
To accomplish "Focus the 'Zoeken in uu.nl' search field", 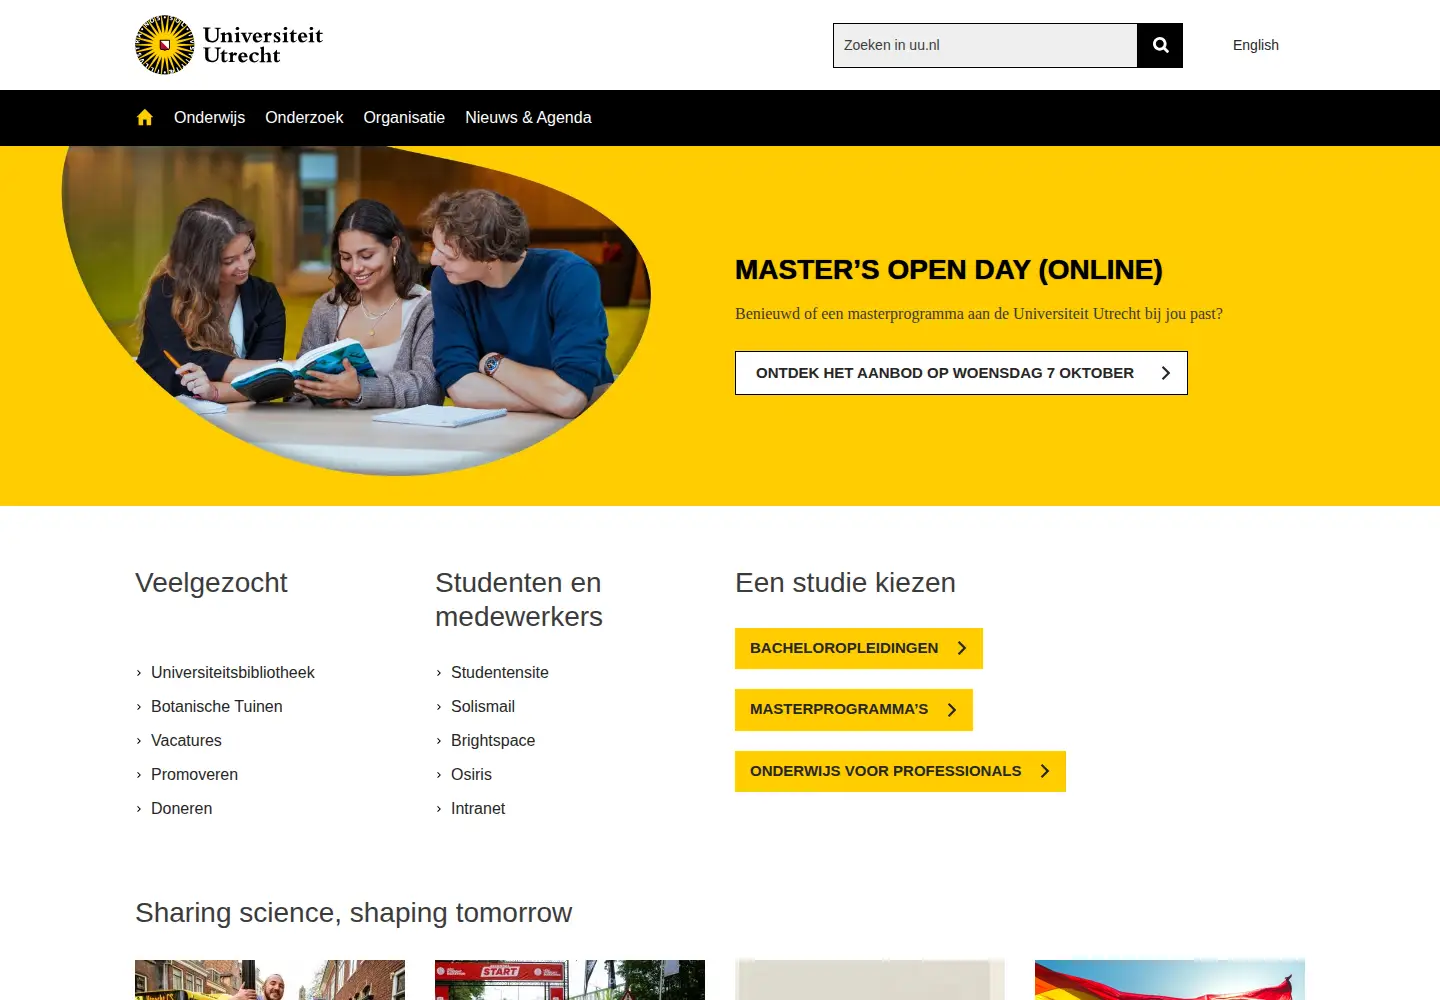I will pyautogui.click(x=985, y=45).
